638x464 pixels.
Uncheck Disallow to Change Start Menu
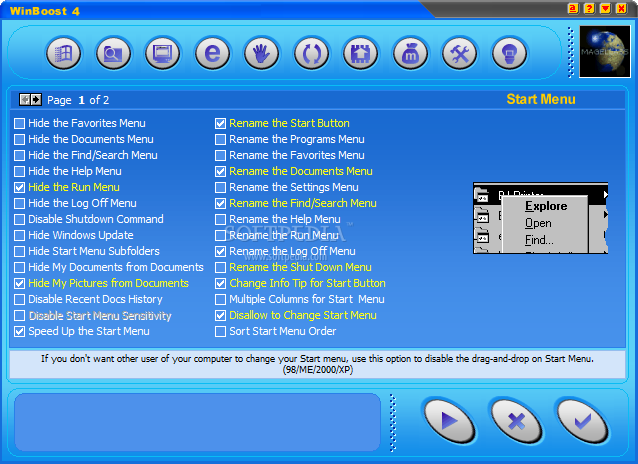click(x=220, y=315)
